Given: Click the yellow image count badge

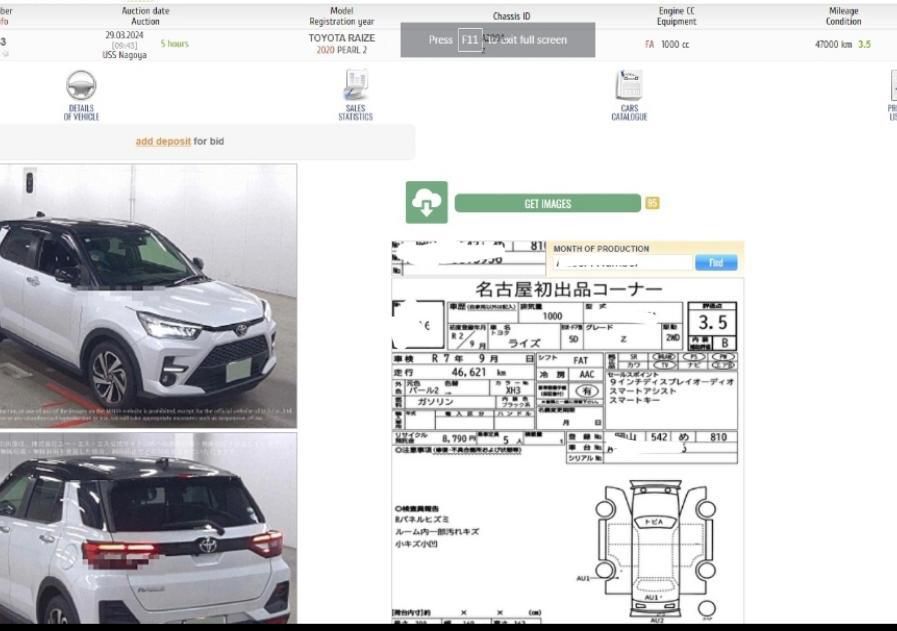Looking at the screenshot, I should [x=652, y=203].
